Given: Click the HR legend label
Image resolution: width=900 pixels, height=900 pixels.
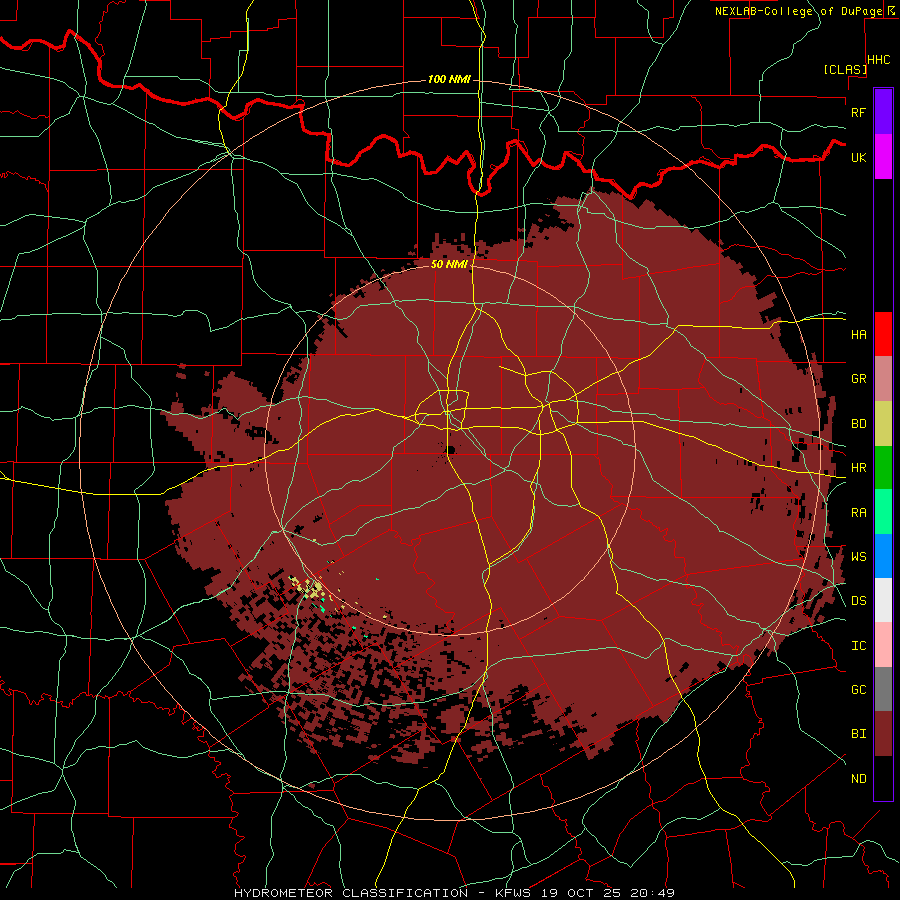Looking at the screenshot, I should point(858,468).
